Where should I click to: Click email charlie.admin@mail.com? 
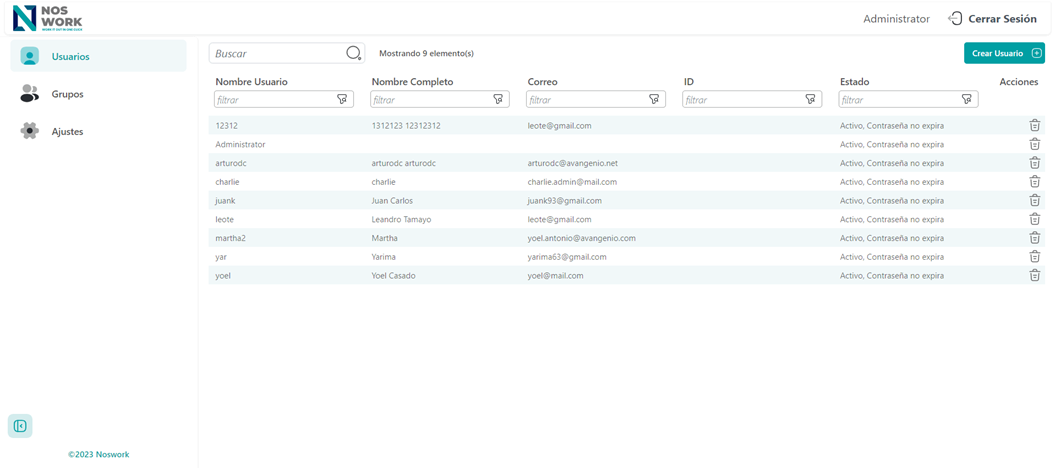tap(572, 182)
